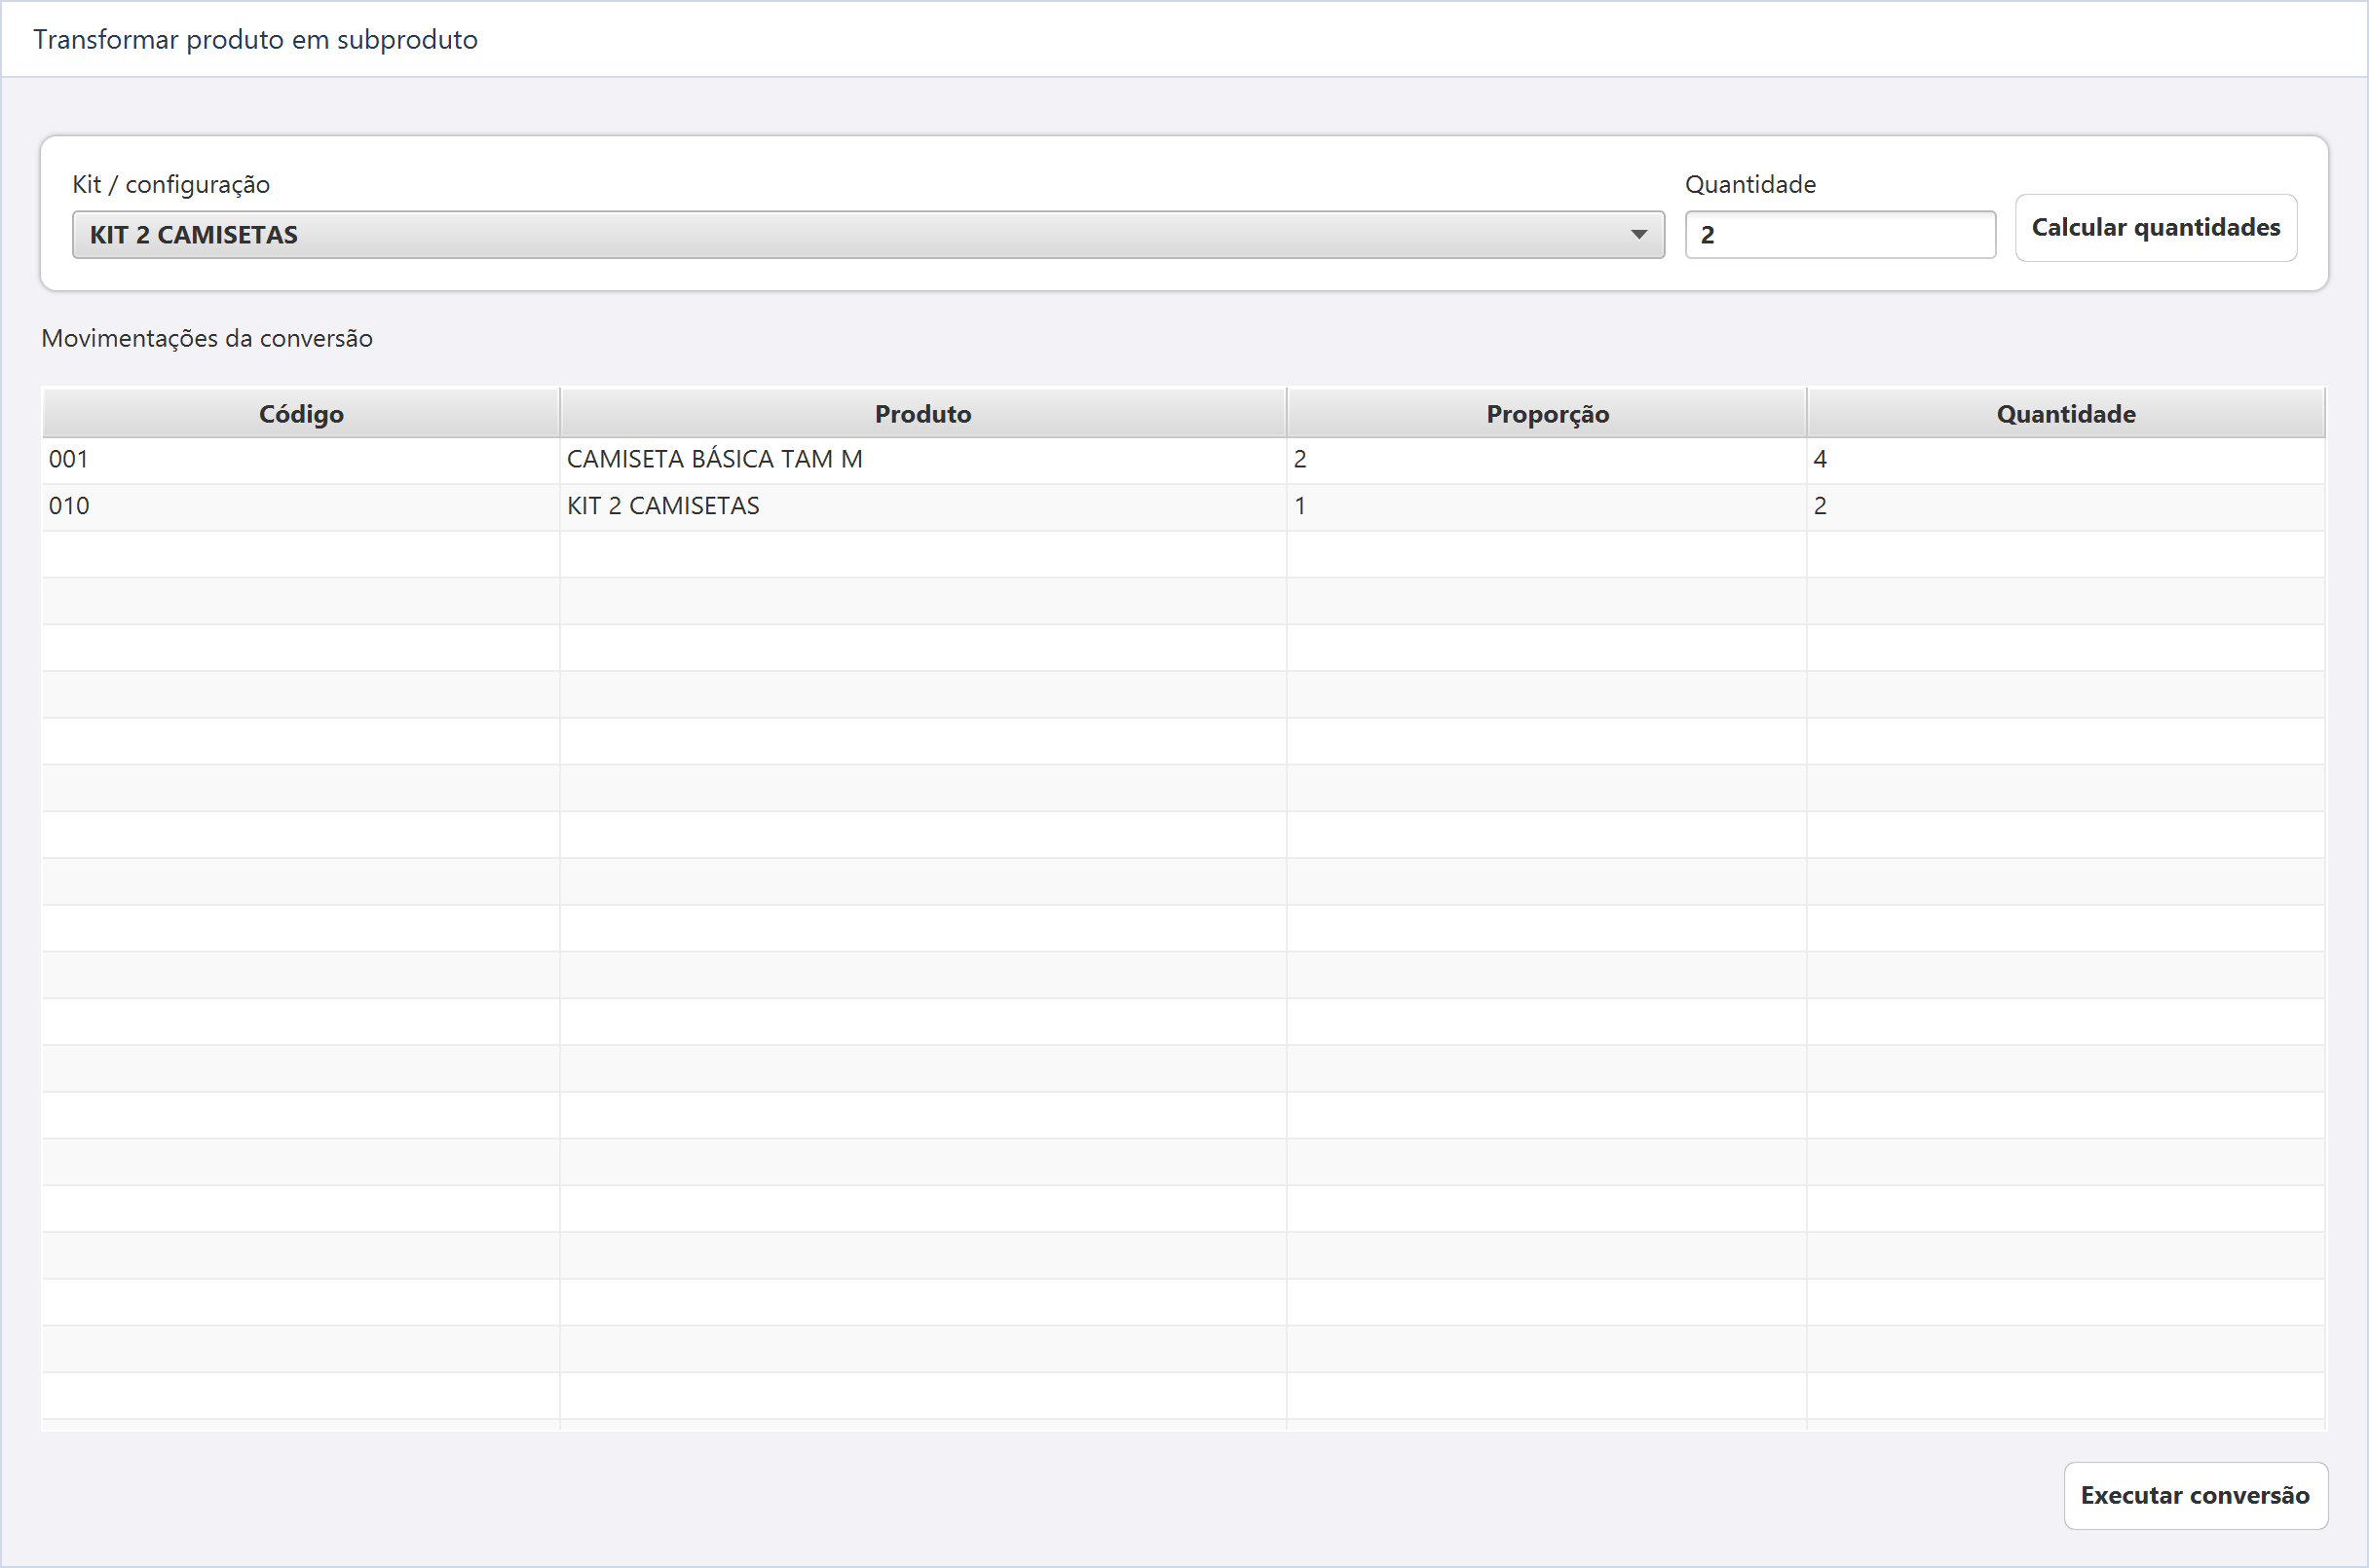This screenshot has height=1568, width=2369.
Task: Sort by the Código column header
Action: tap(301, 413)
